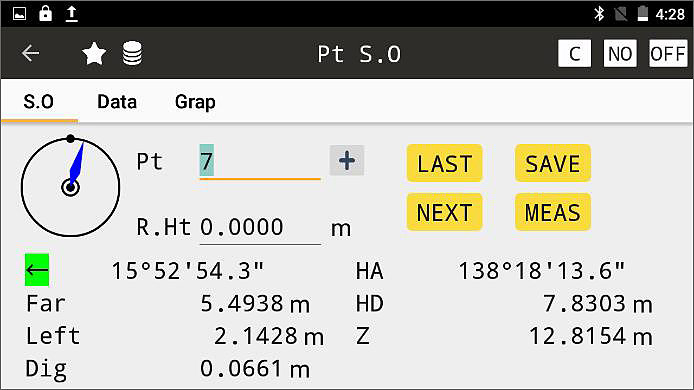Open the Grap tab

pyautogui.click(x=195, y=102)
